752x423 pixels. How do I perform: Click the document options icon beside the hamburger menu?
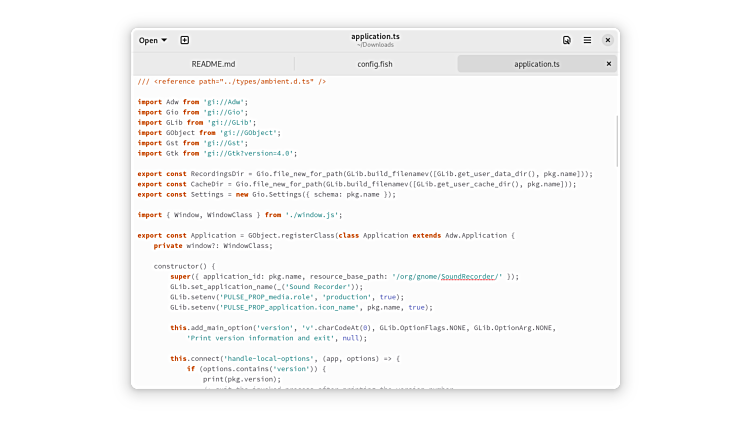pos(567,40)
